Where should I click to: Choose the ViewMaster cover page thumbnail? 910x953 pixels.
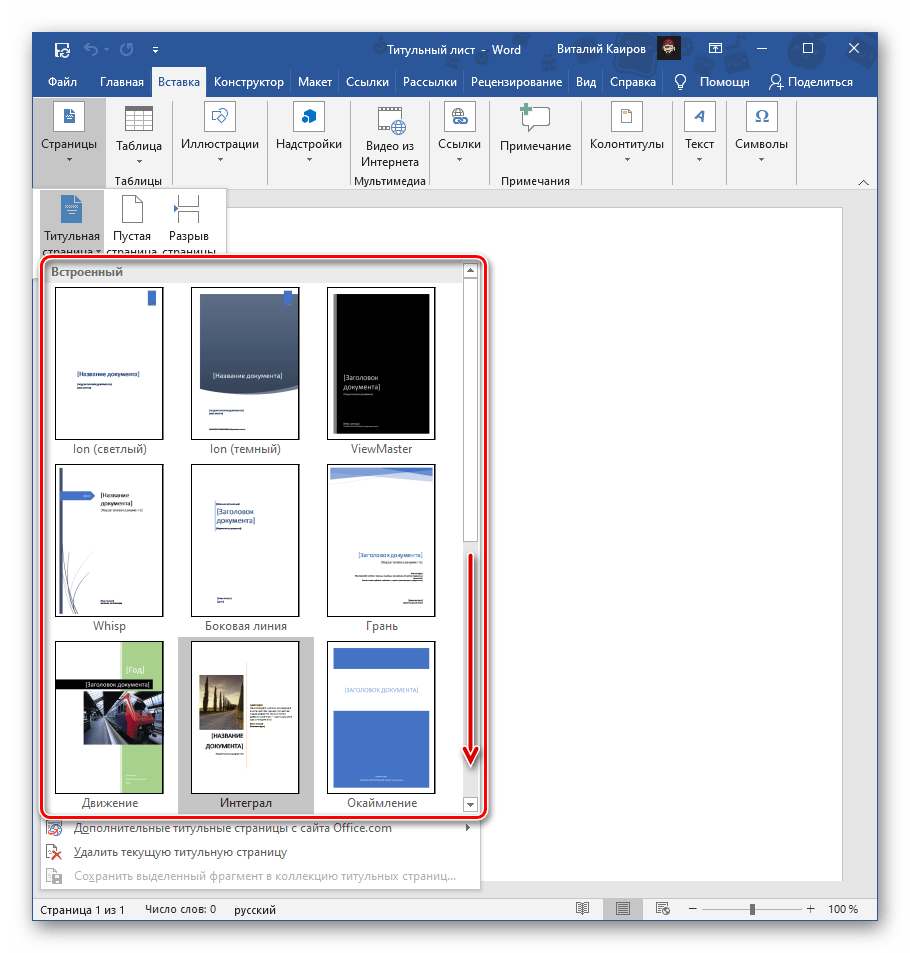click(x=381, y=363)
